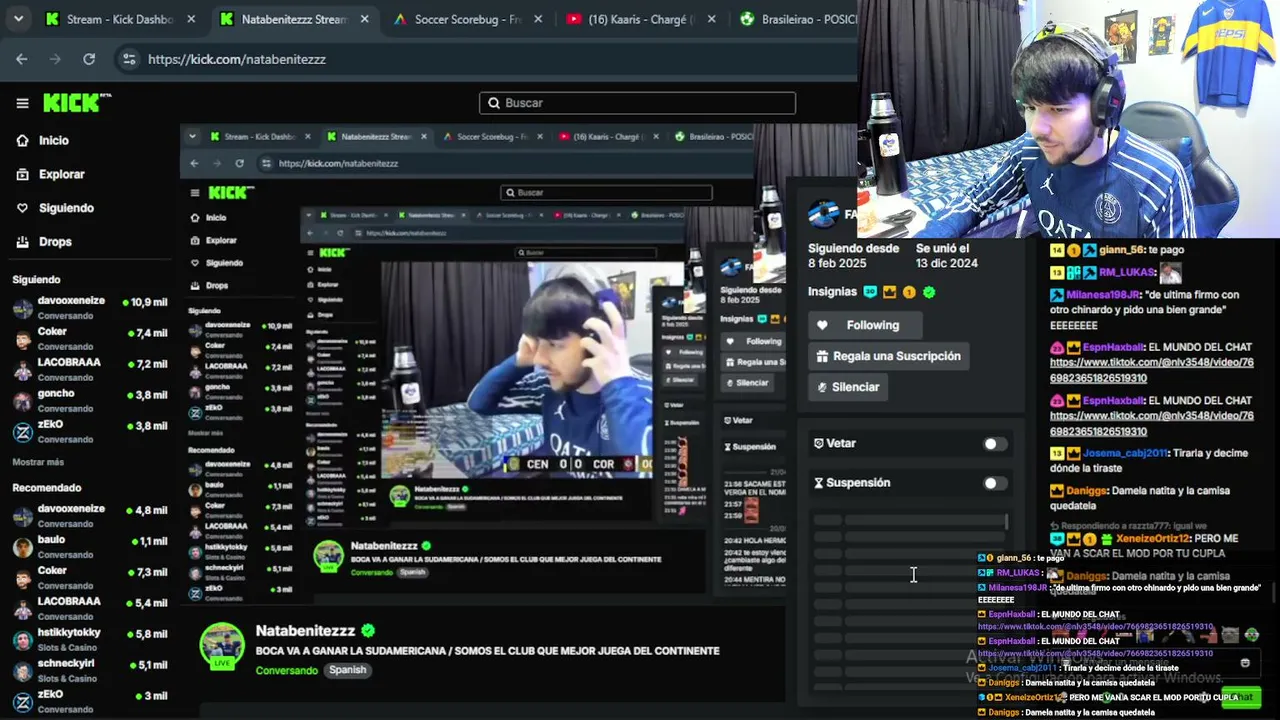Click Regala una Suscripción
The height and width of the screenshot is (720, 1280).
(889, 356)
